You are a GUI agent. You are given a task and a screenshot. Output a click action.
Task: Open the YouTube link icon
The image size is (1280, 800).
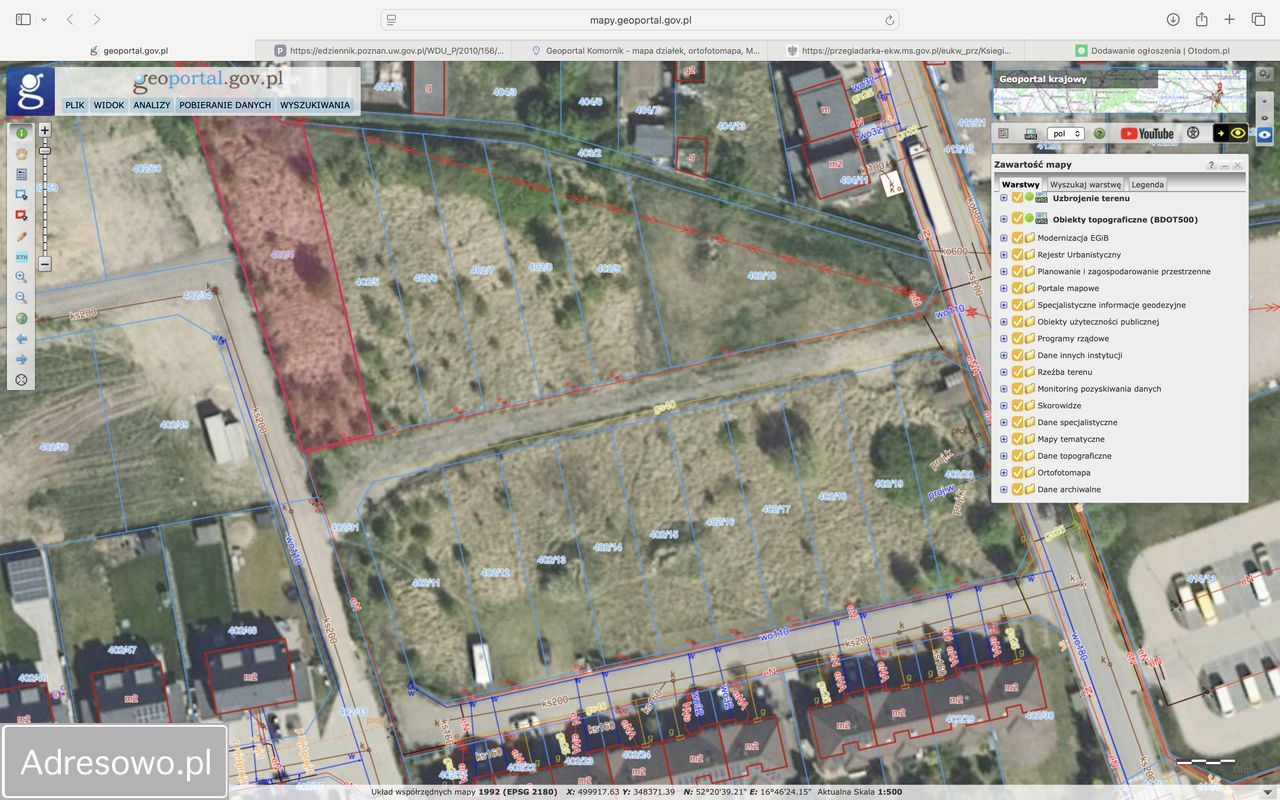(1147, 133)
